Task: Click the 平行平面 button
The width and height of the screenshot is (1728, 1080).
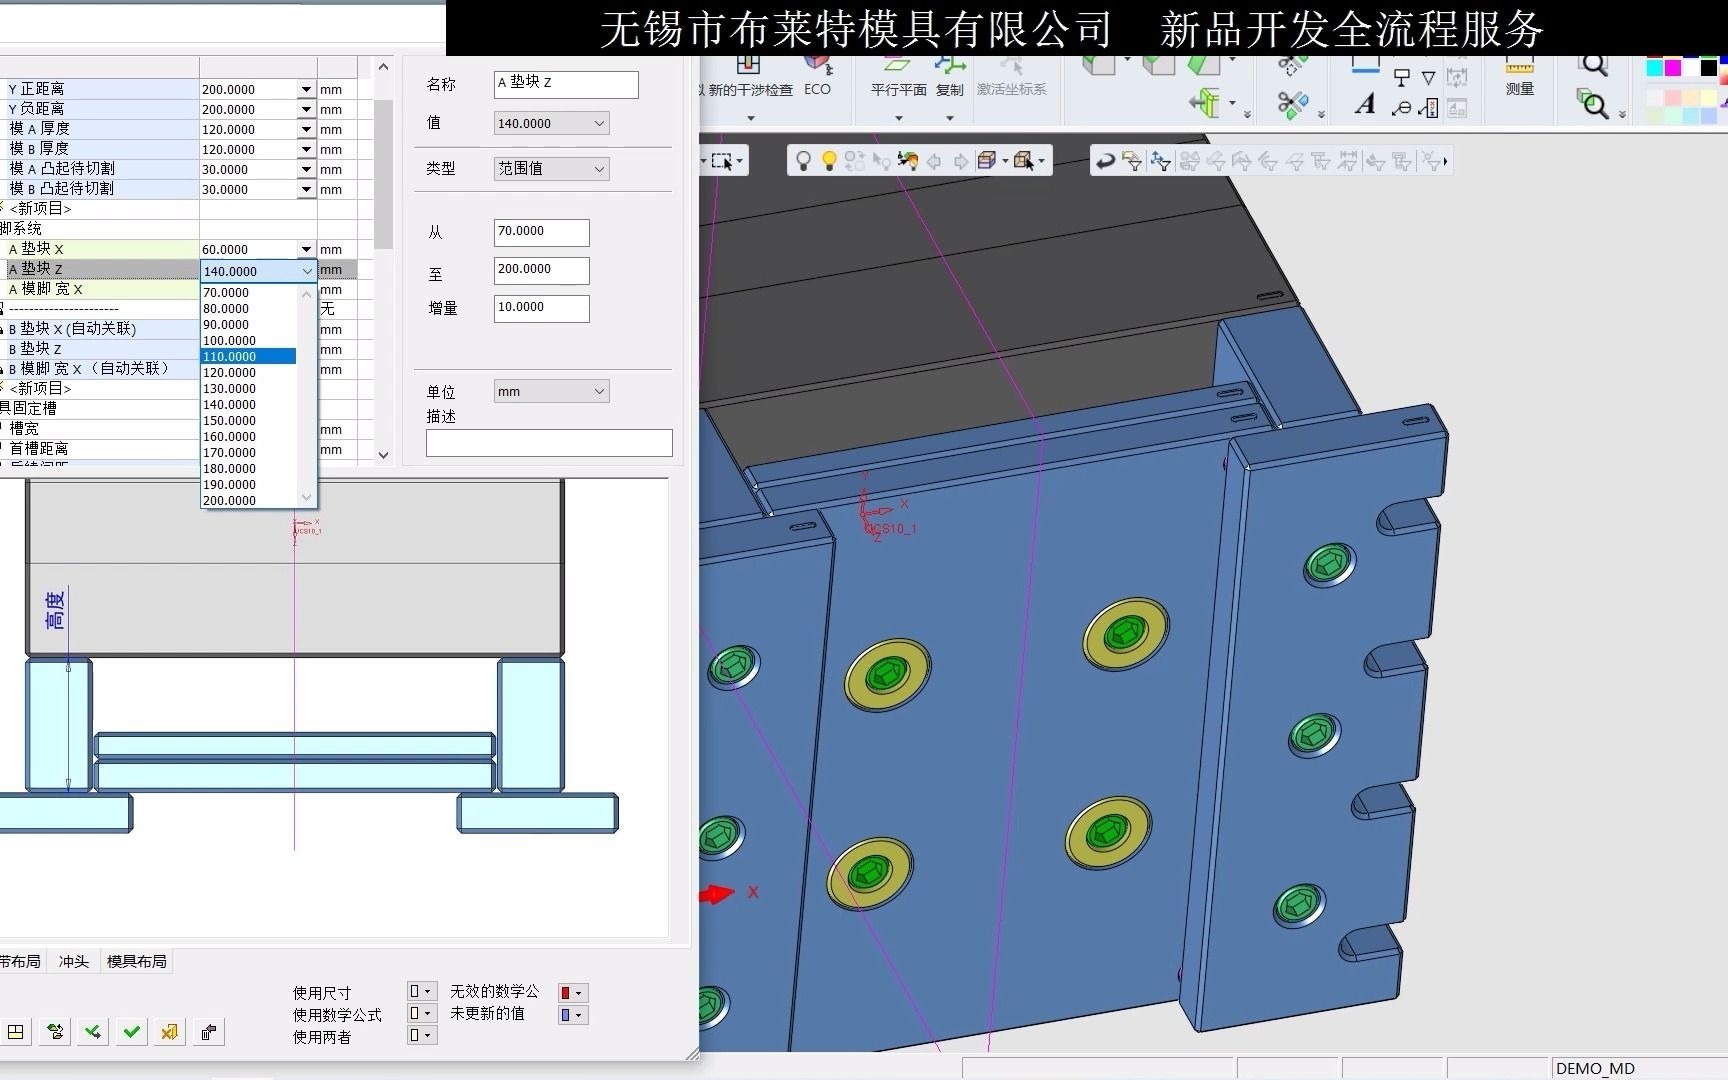Action: point(898,78)
